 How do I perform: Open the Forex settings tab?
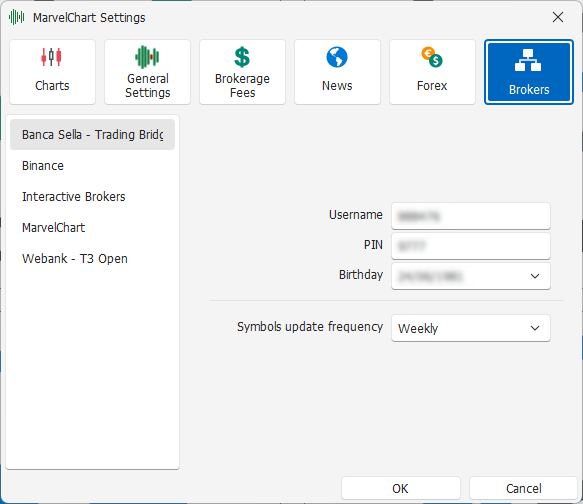pos(432,72)
